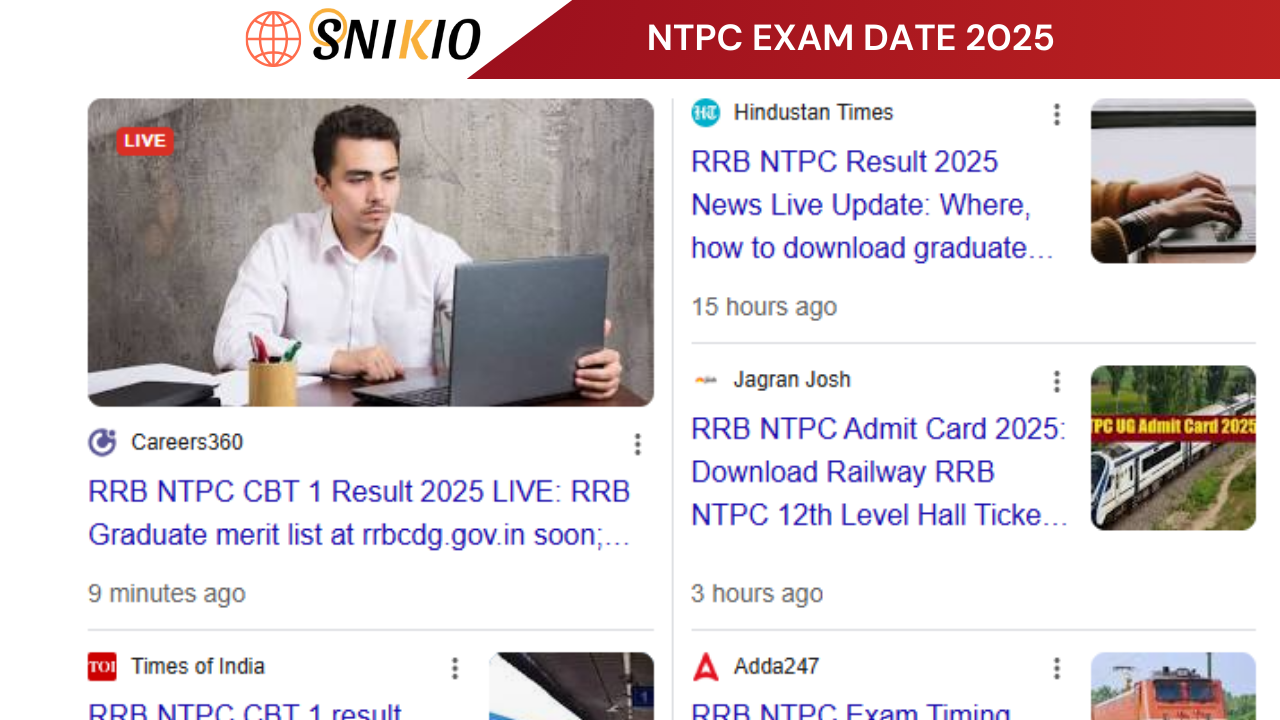Open the Hindustan Times source icon
The image size is (1280, 720).
(706, 113)
